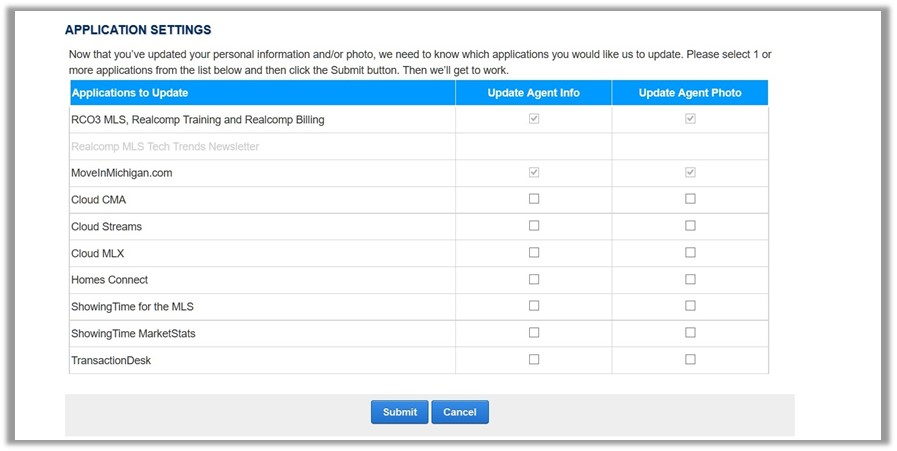
Task: Toggle Agent Photo for ShowingTime MarketStats
Action: click(690, 333)
